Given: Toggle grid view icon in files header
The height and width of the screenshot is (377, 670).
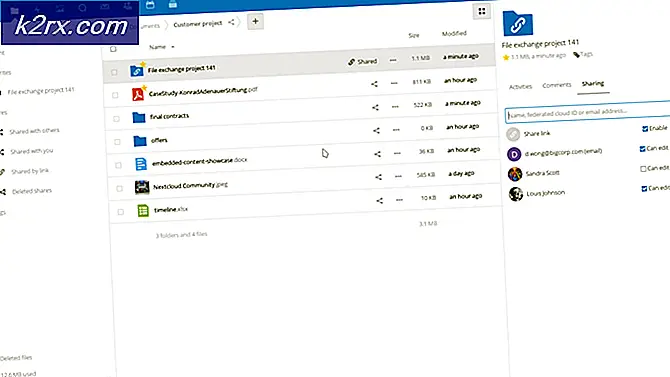Looking at the screenshot, I should 482,12.
